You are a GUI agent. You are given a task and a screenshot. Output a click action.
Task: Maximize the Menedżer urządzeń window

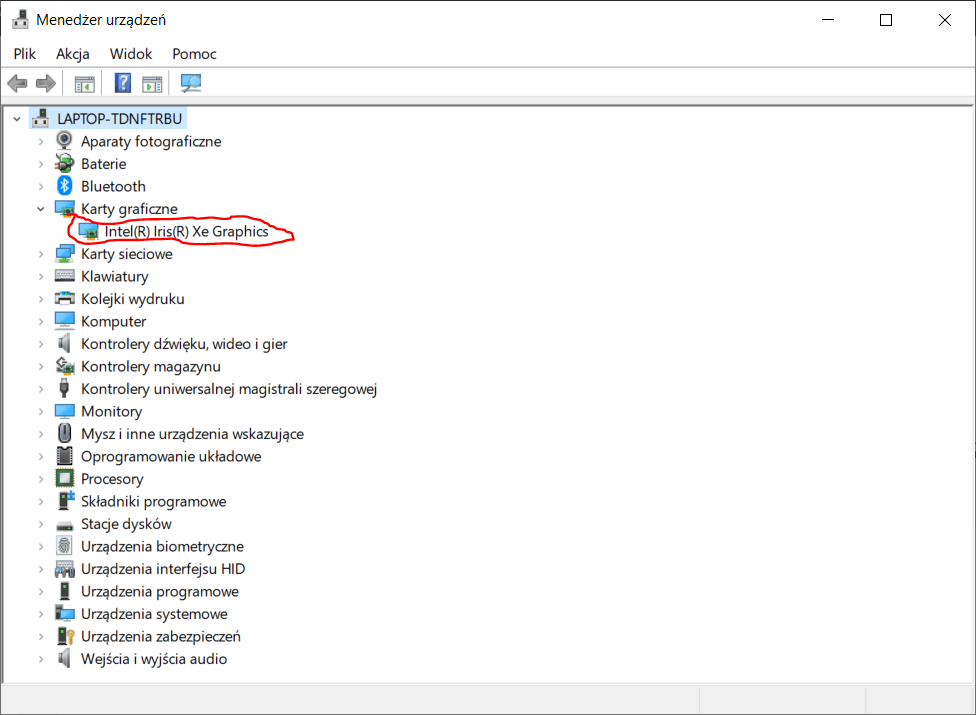[886, 20]
